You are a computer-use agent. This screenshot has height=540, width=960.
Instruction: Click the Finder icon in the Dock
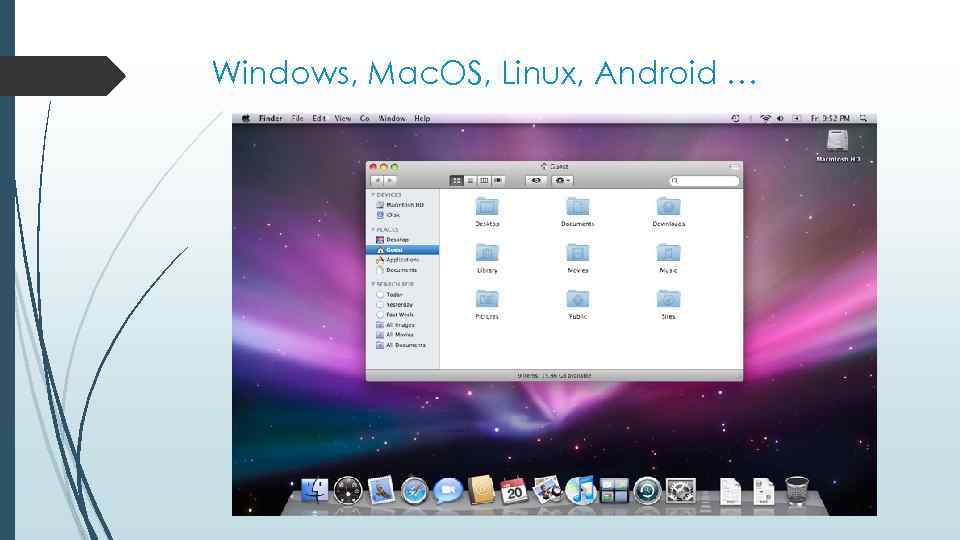click(315, 490)
